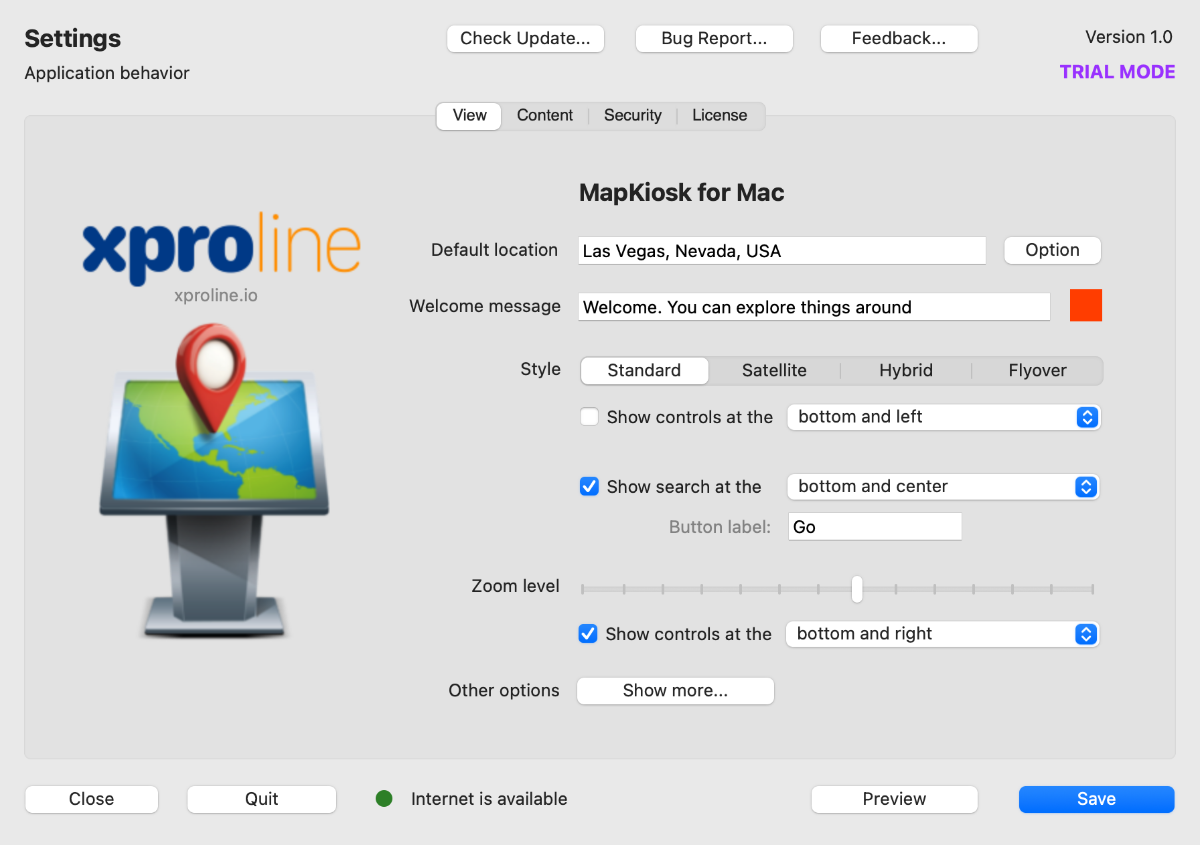Click the Button label field containing Go

pyautogui.click(x=875, y=527)
